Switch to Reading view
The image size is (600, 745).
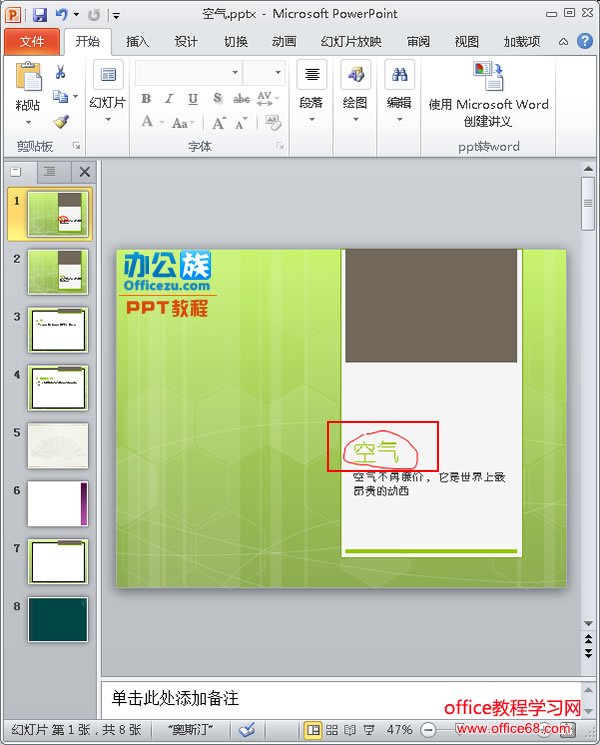[x=350, y=729]
